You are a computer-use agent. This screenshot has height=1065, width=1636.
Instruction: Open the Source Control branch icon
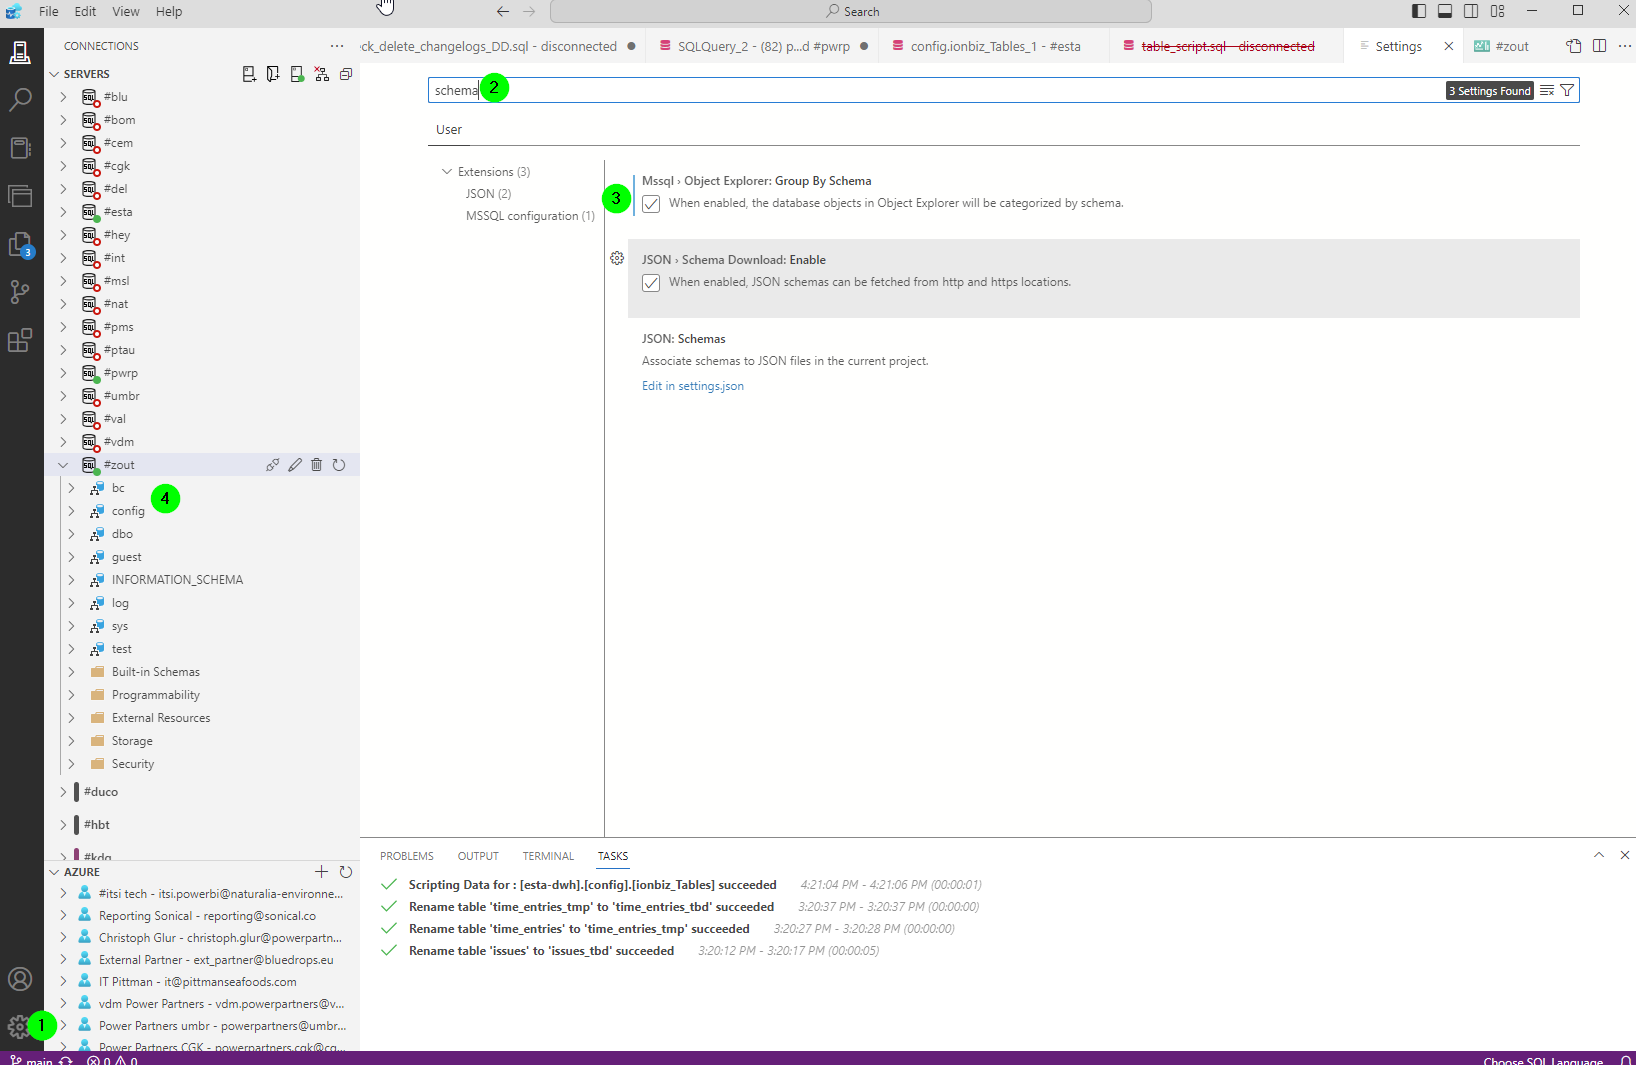coord(20,292)
